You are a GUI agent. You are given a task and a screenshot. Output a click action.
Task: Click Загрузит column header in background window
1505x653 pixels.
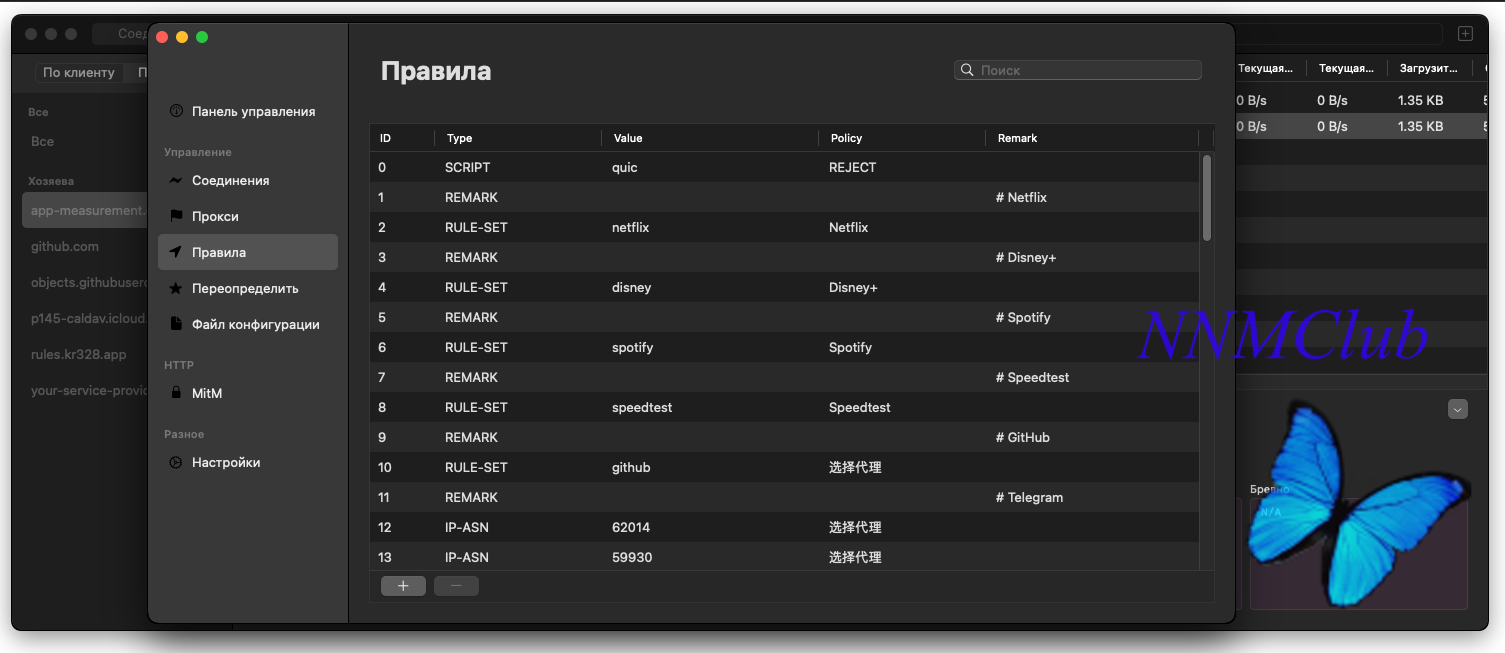[x=1428, y=69]
